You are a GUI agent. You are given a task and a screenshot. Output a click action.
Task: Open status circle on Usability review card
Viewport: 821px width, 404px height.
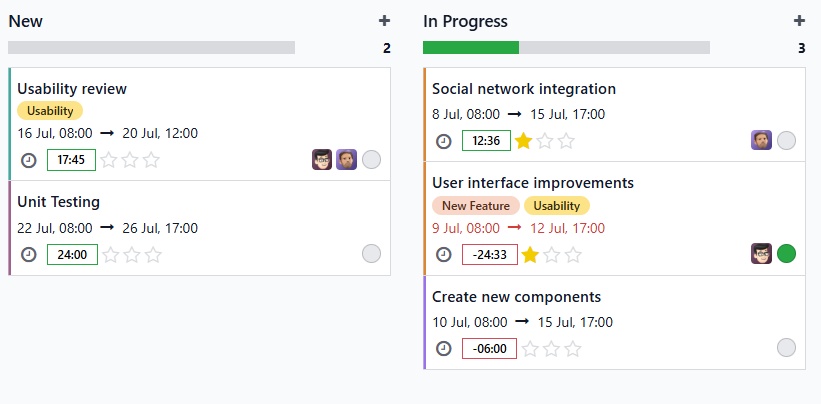pyautogui.click(x=371, y=160)
